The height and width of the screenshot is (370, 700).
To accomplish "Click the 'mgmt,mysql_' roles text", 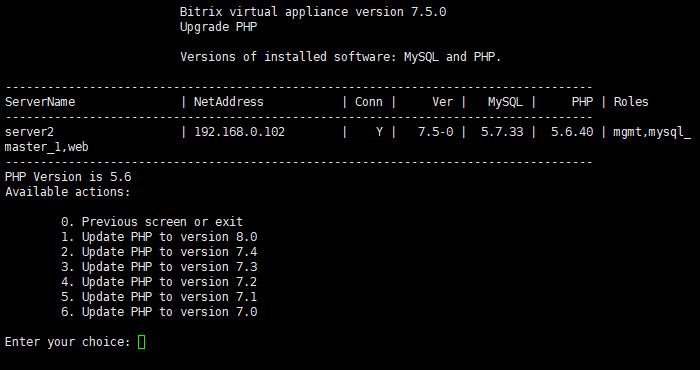I will click(x=652, y=132).
